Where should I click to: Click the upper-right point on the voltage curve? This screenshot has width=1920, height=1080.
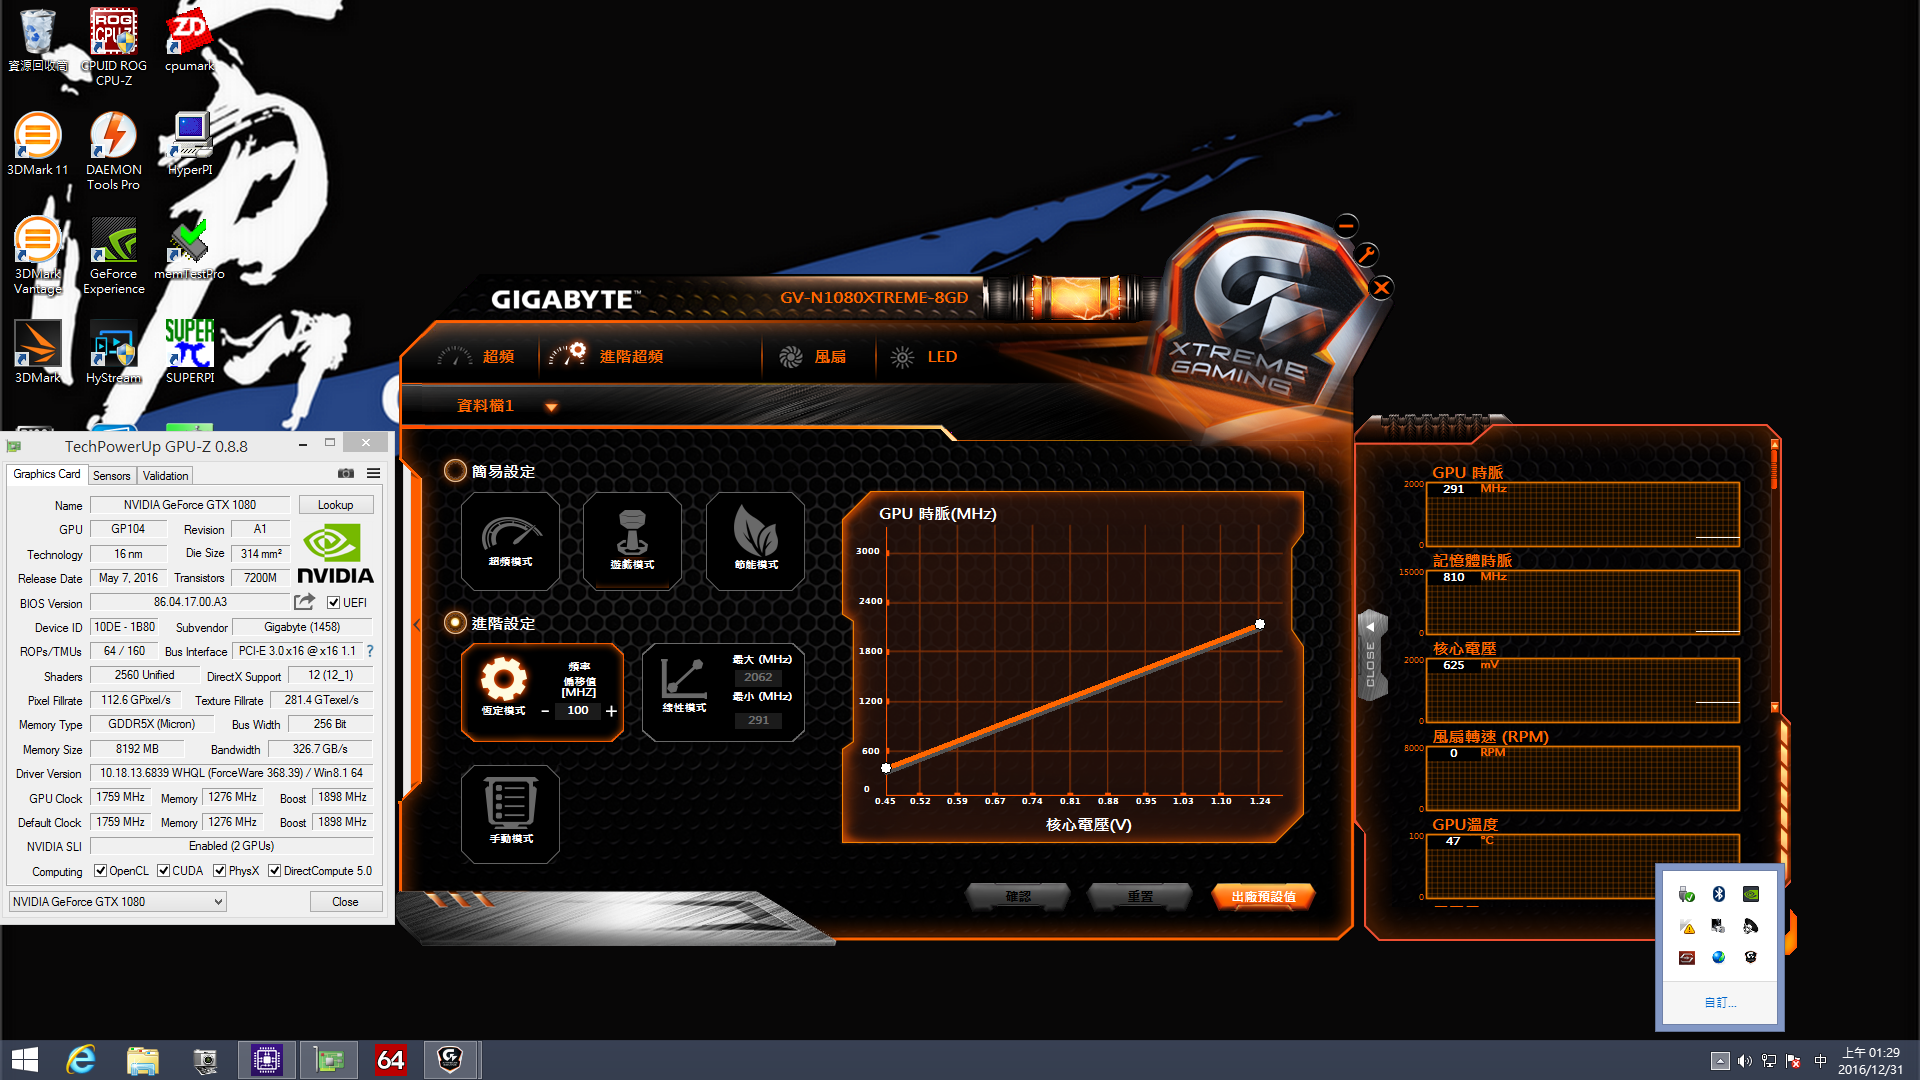[x=1260, y=624]
